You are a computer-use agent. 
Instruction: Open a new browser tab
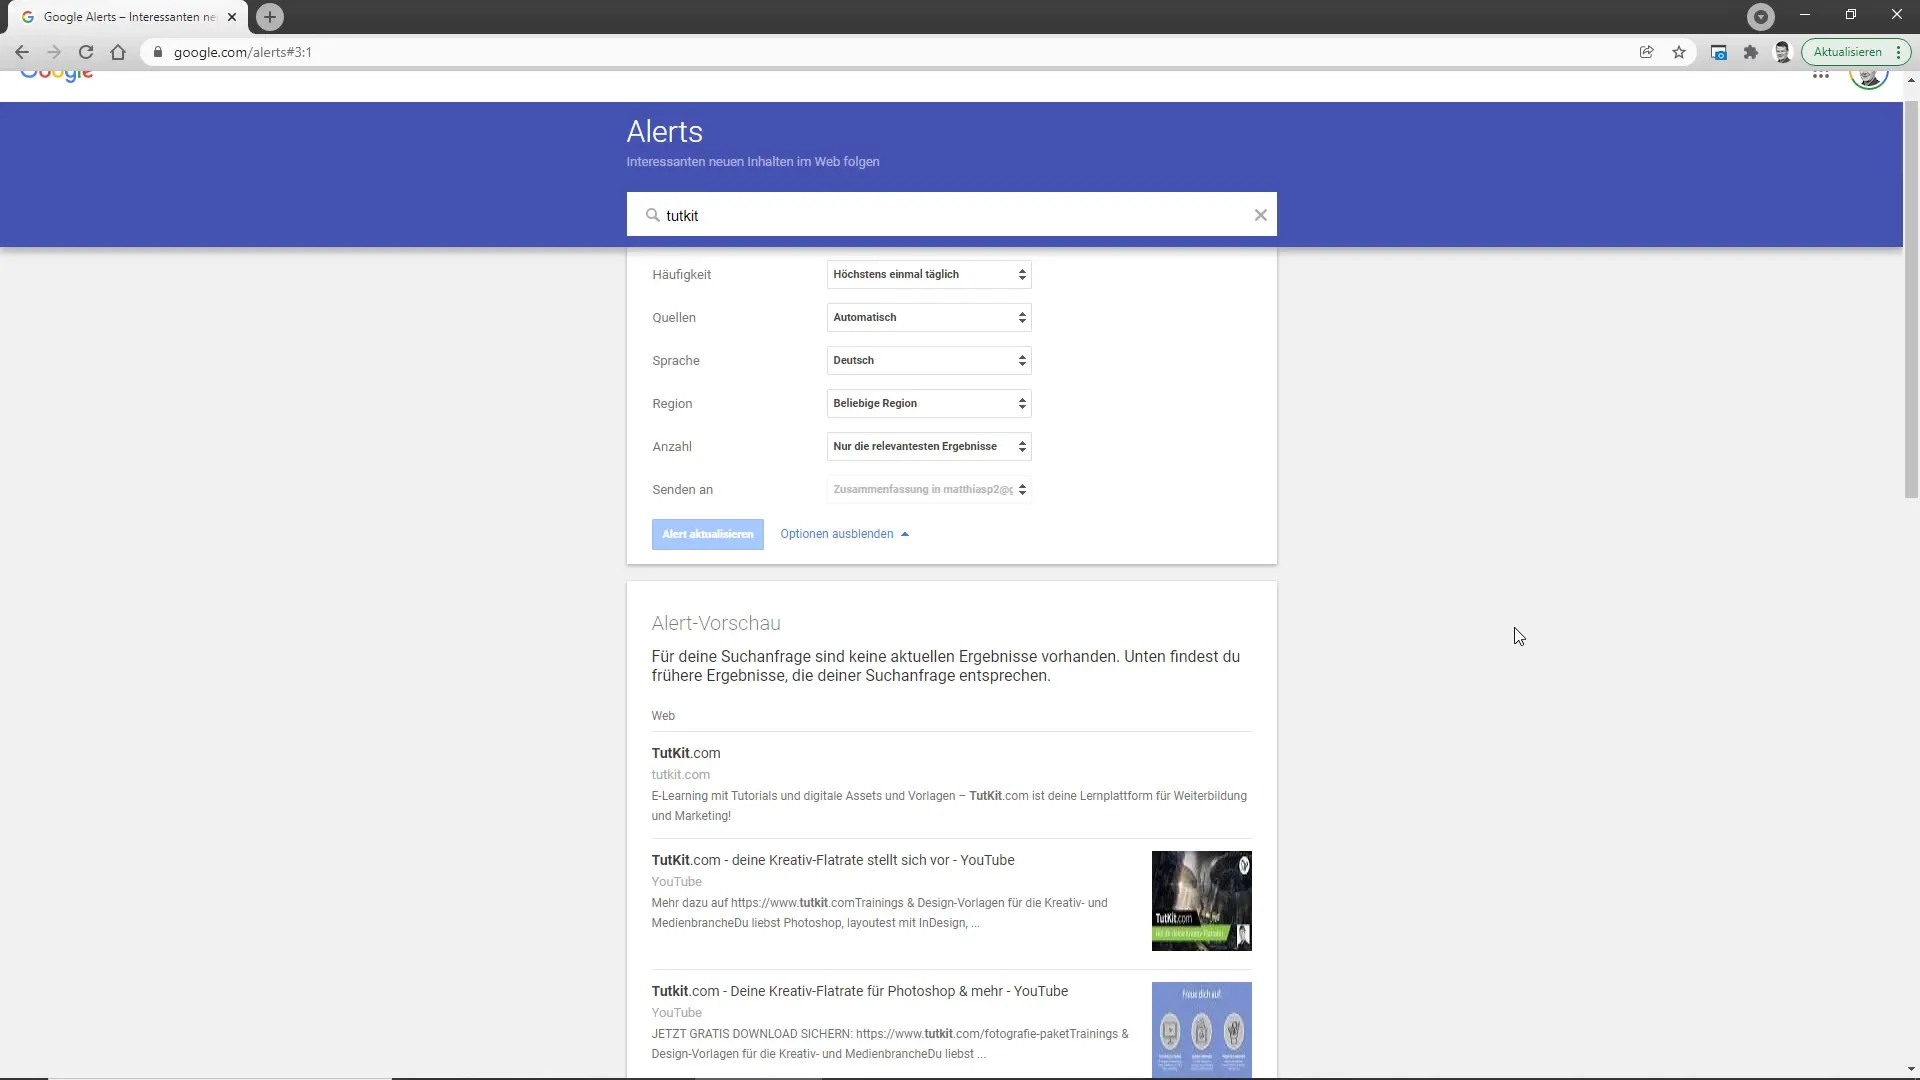(270, 17)
